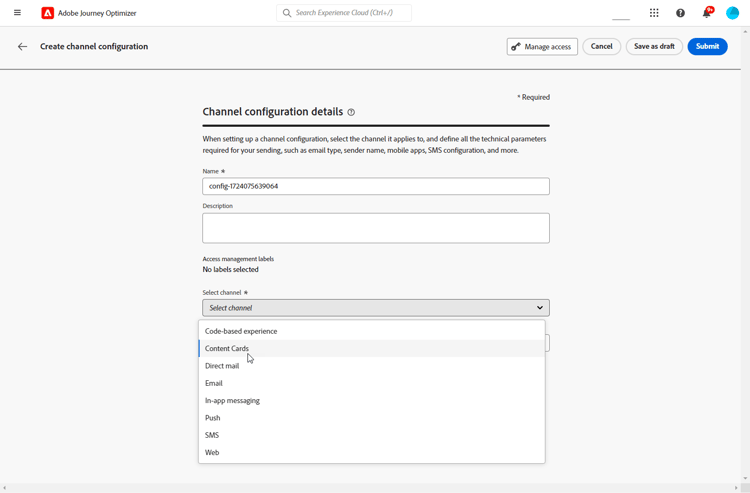Click into the Description text area
Image resolution: width=750 pixels, height=493 pixels.
click(375, 228)
